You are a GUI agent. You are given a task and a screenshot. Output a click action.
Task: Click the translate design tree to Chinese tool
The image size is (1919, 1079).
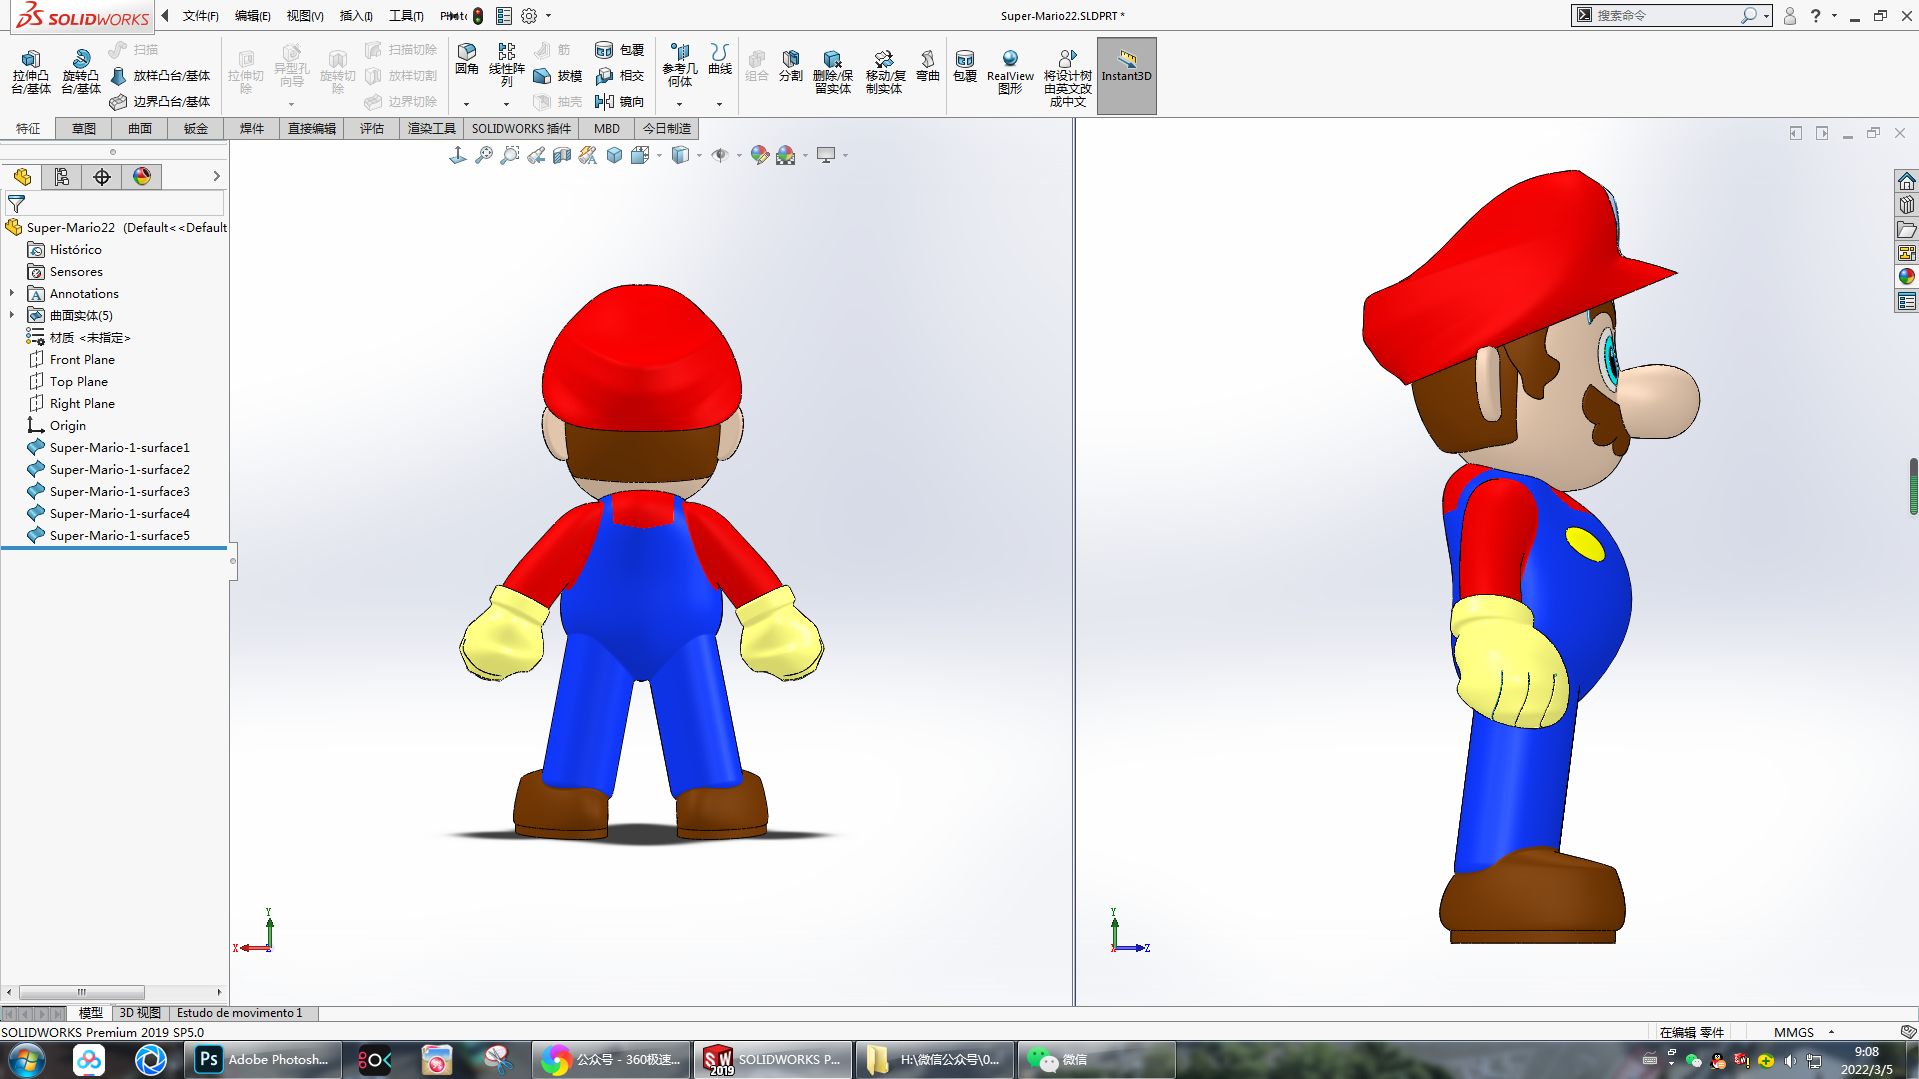click(1068, 78)
